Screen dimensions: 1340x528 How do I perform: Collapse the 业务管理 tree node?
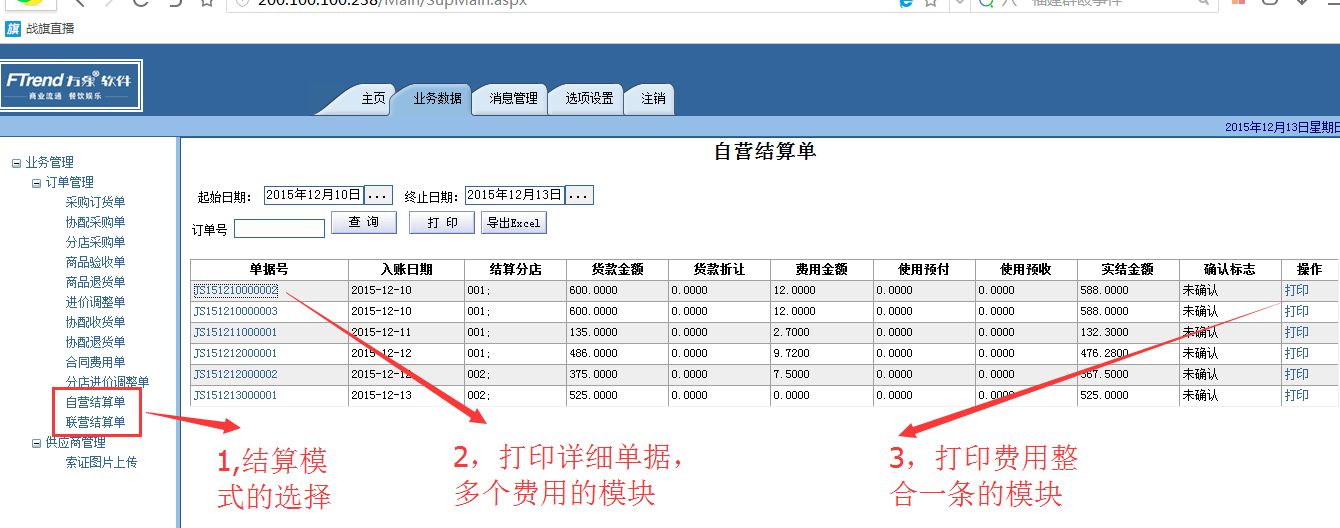(16, 163)
